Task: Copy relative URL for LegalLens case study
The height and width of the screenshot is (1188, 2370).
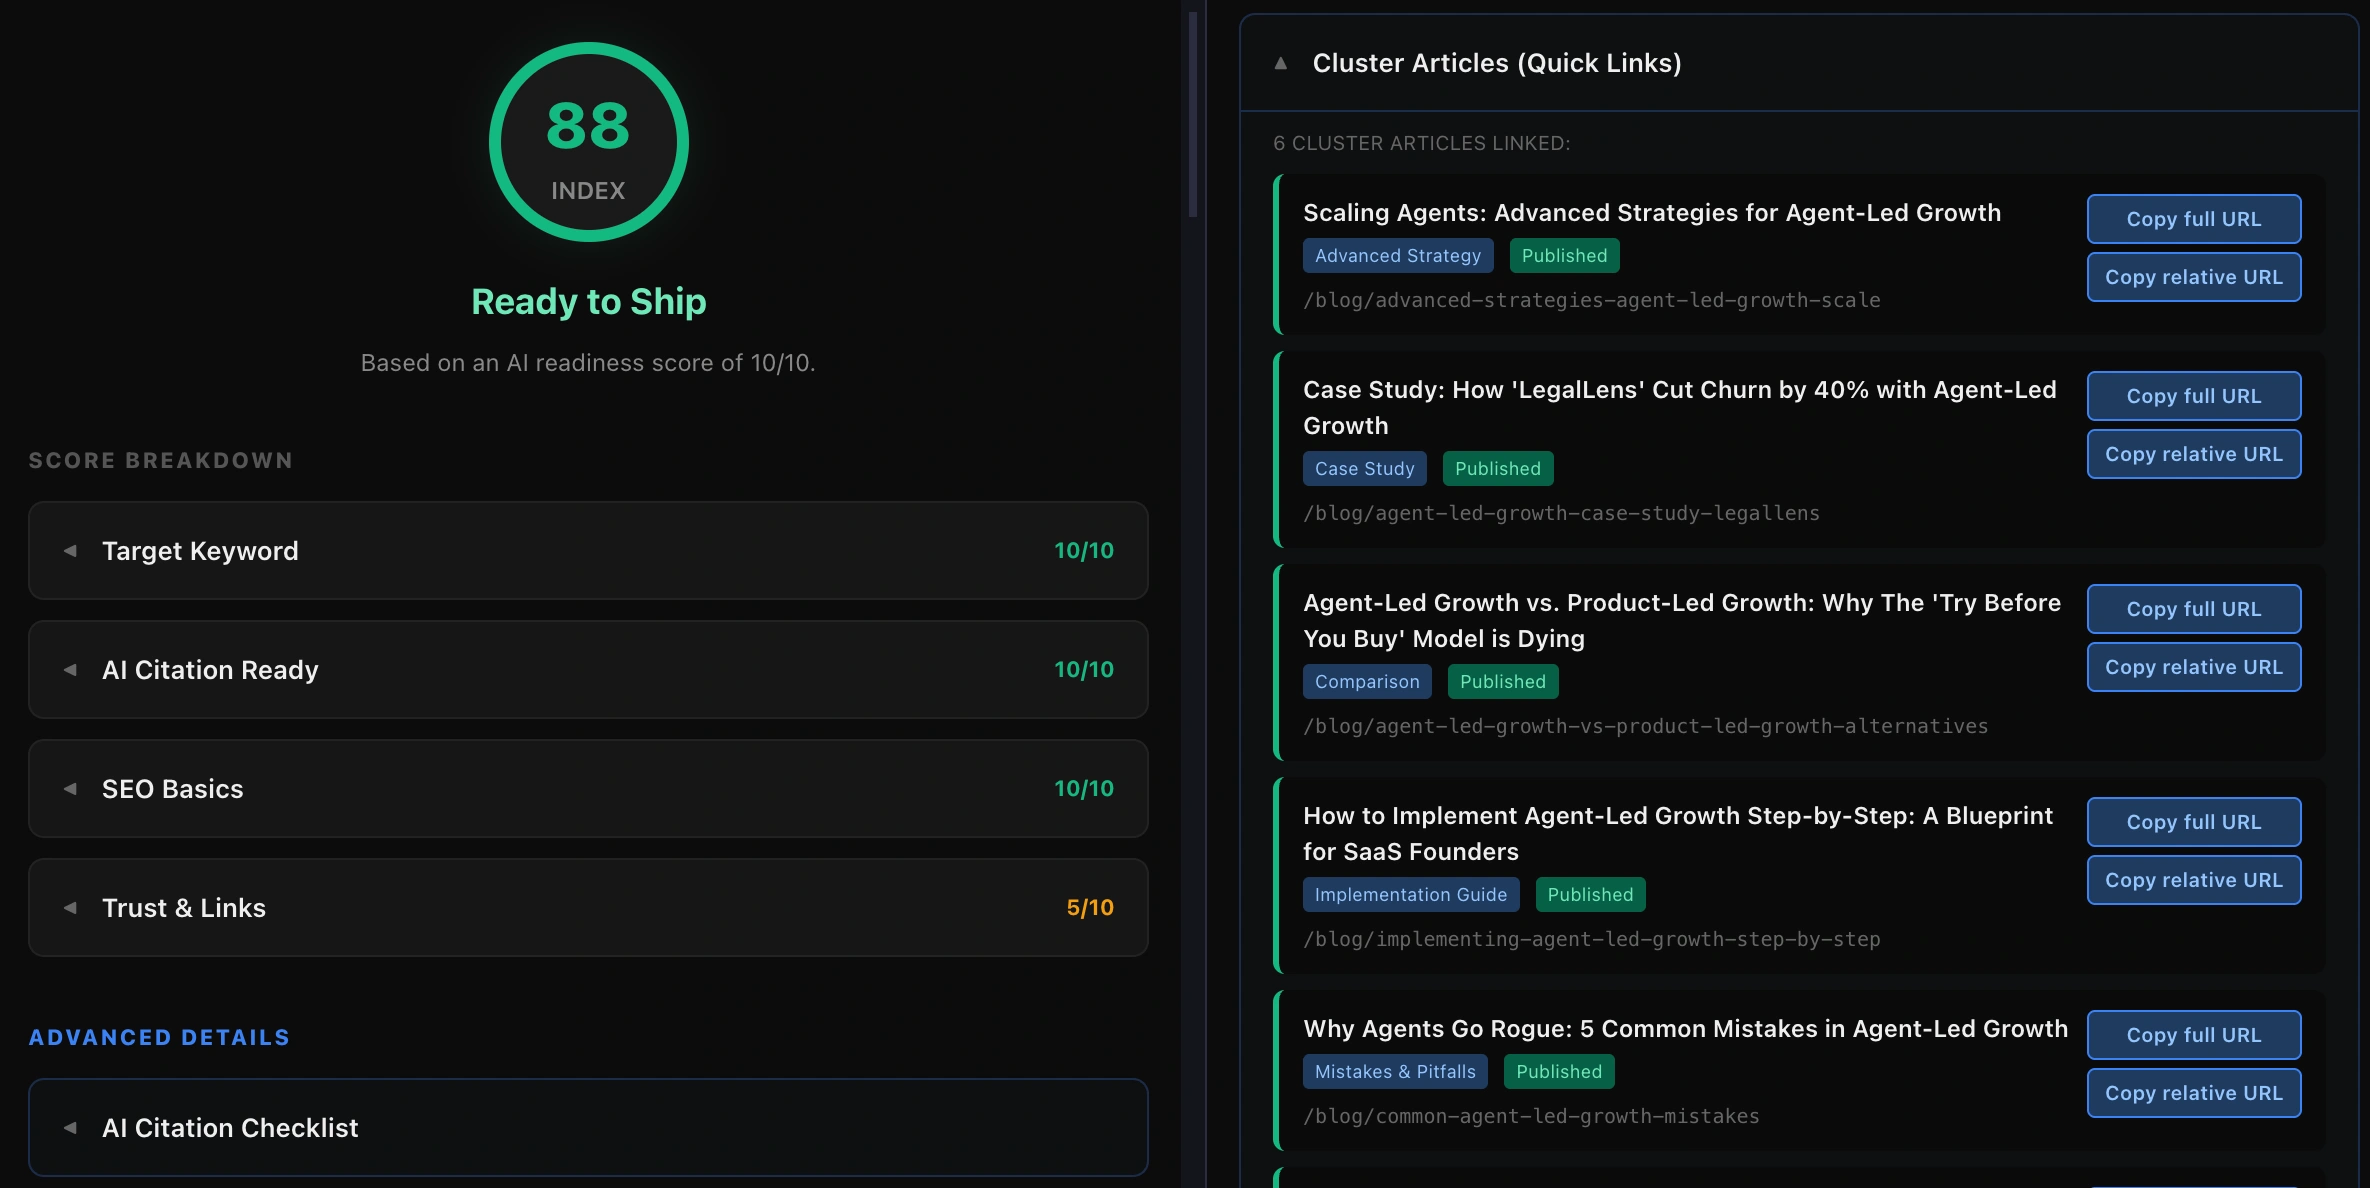Action: (2193, 454)
